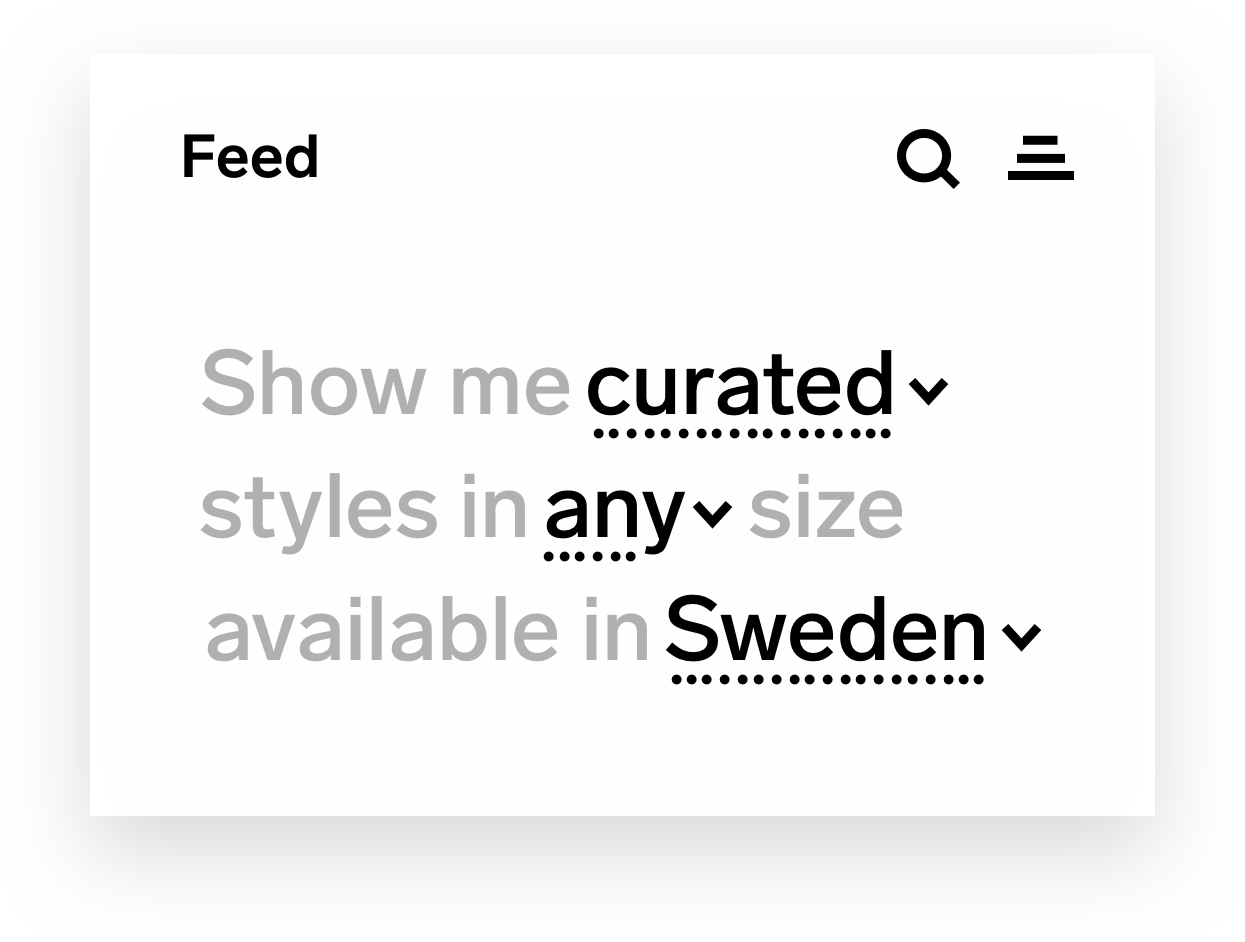This screenshot has width=1245, height=942.
Task: Click the blank space between Feed and search icon
Action: (x=600, y=158)
